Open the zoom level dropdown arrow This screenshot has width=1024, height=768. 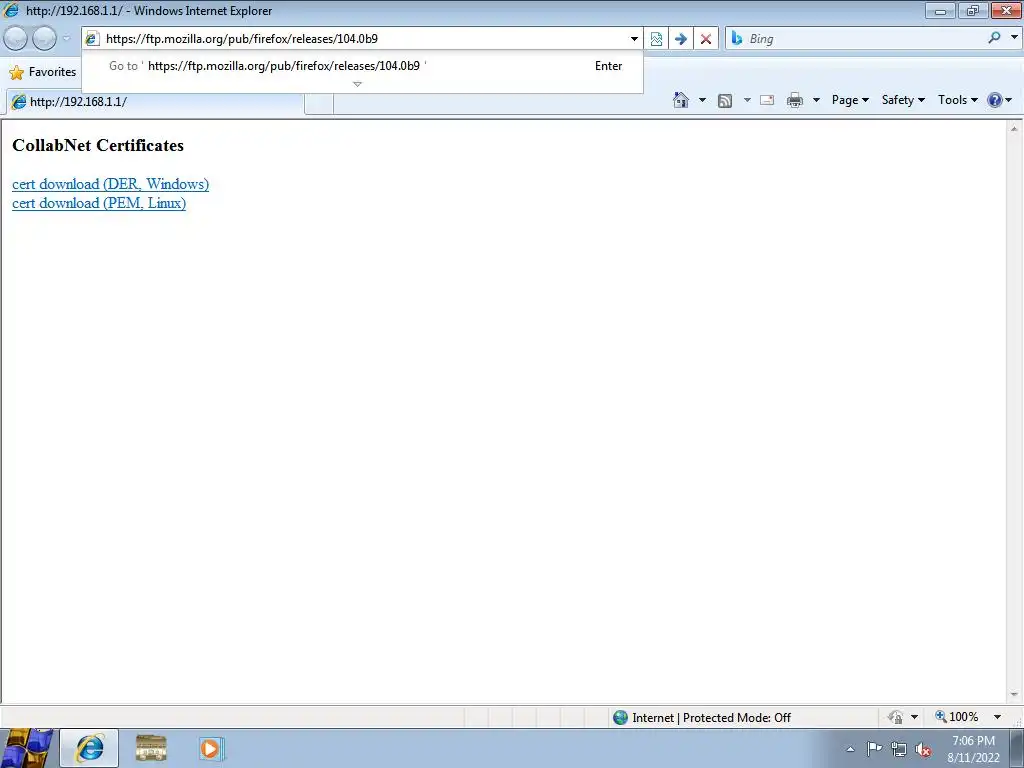(997, 717)
